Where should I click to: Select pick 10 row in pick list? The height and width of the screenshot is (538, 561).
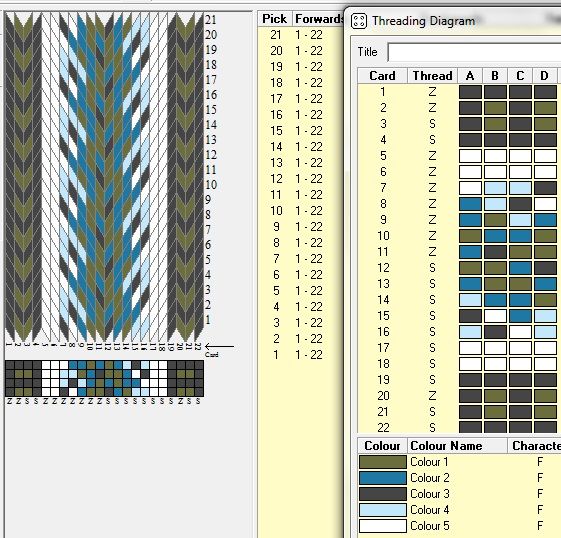pos(300,211)
